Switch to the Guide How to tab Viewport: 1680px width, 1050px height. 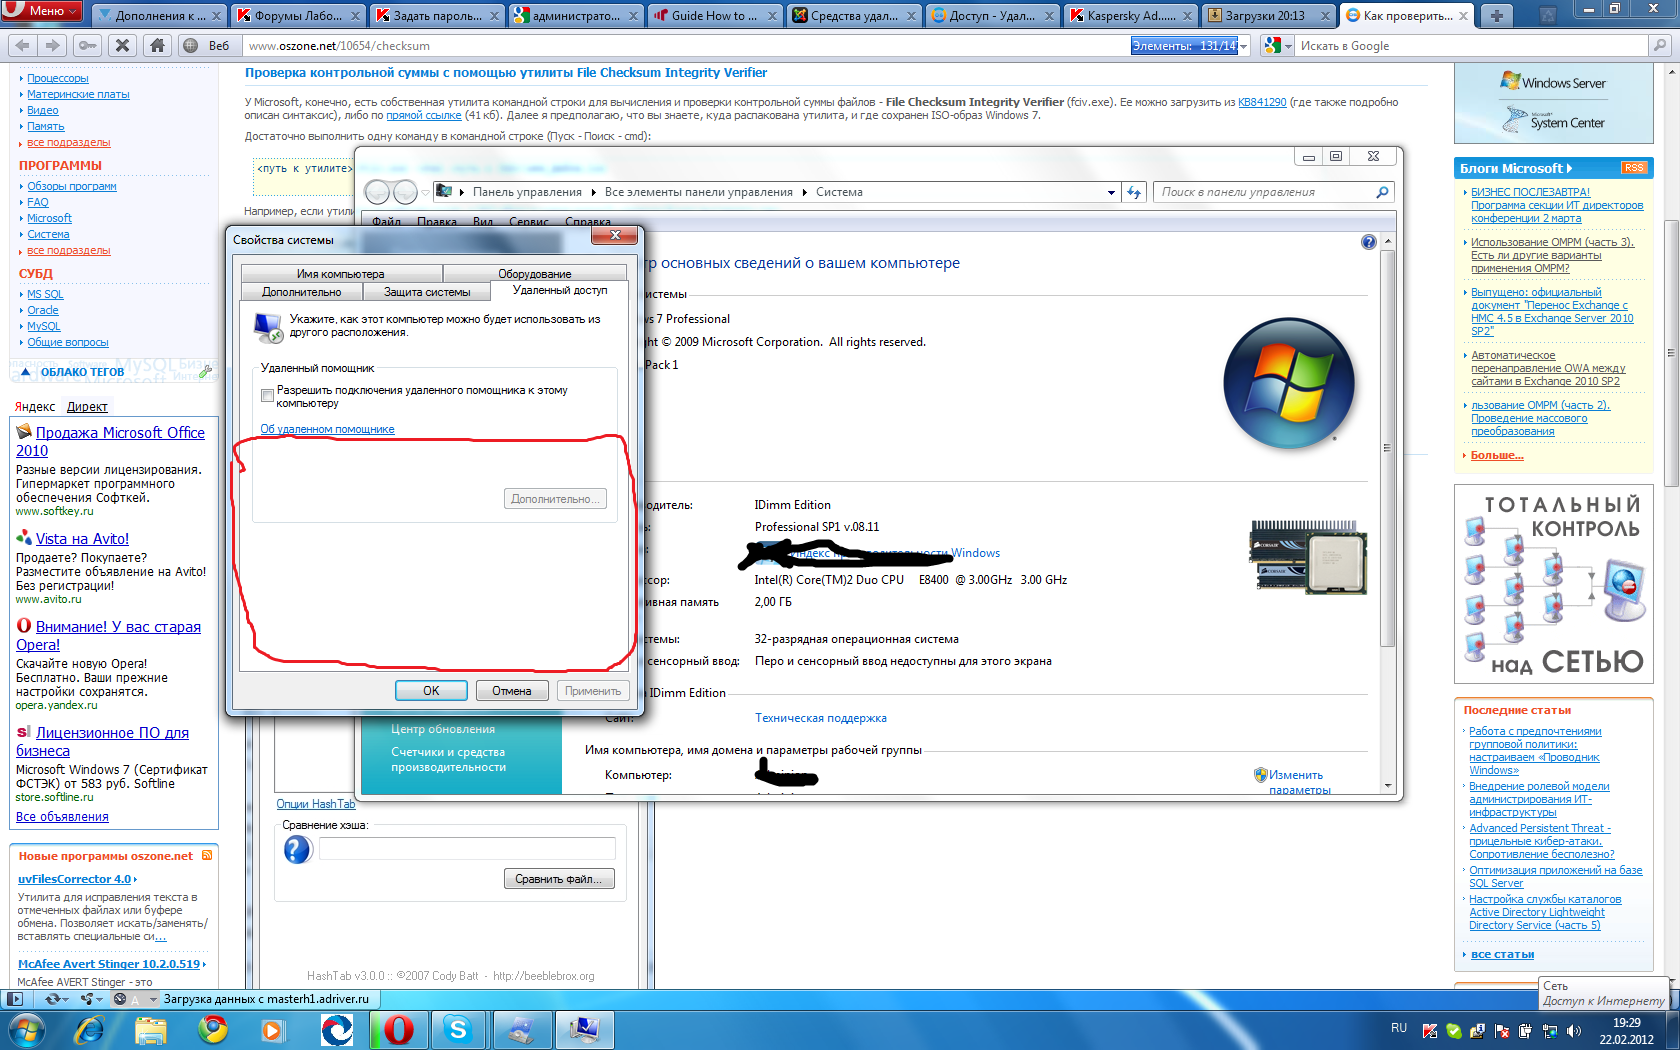click(714, 15)
